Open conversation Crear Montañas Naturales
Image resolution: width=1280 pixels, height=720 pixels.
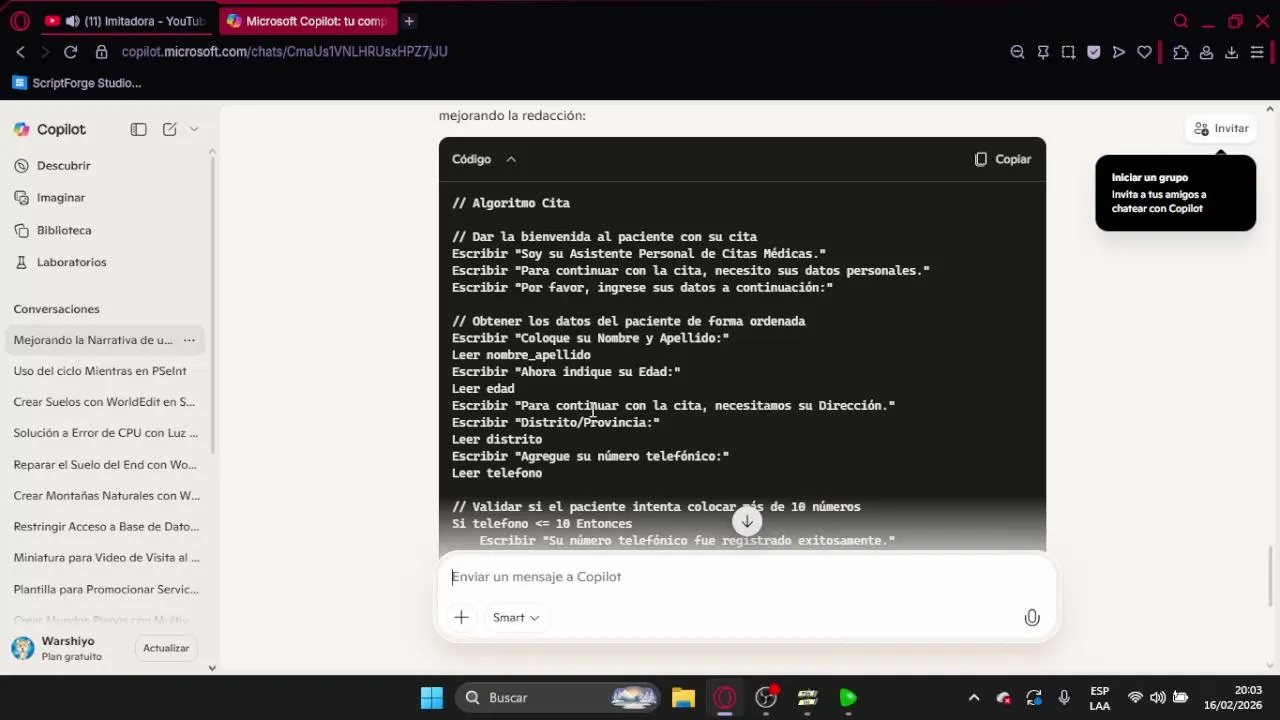pos(105,495)
